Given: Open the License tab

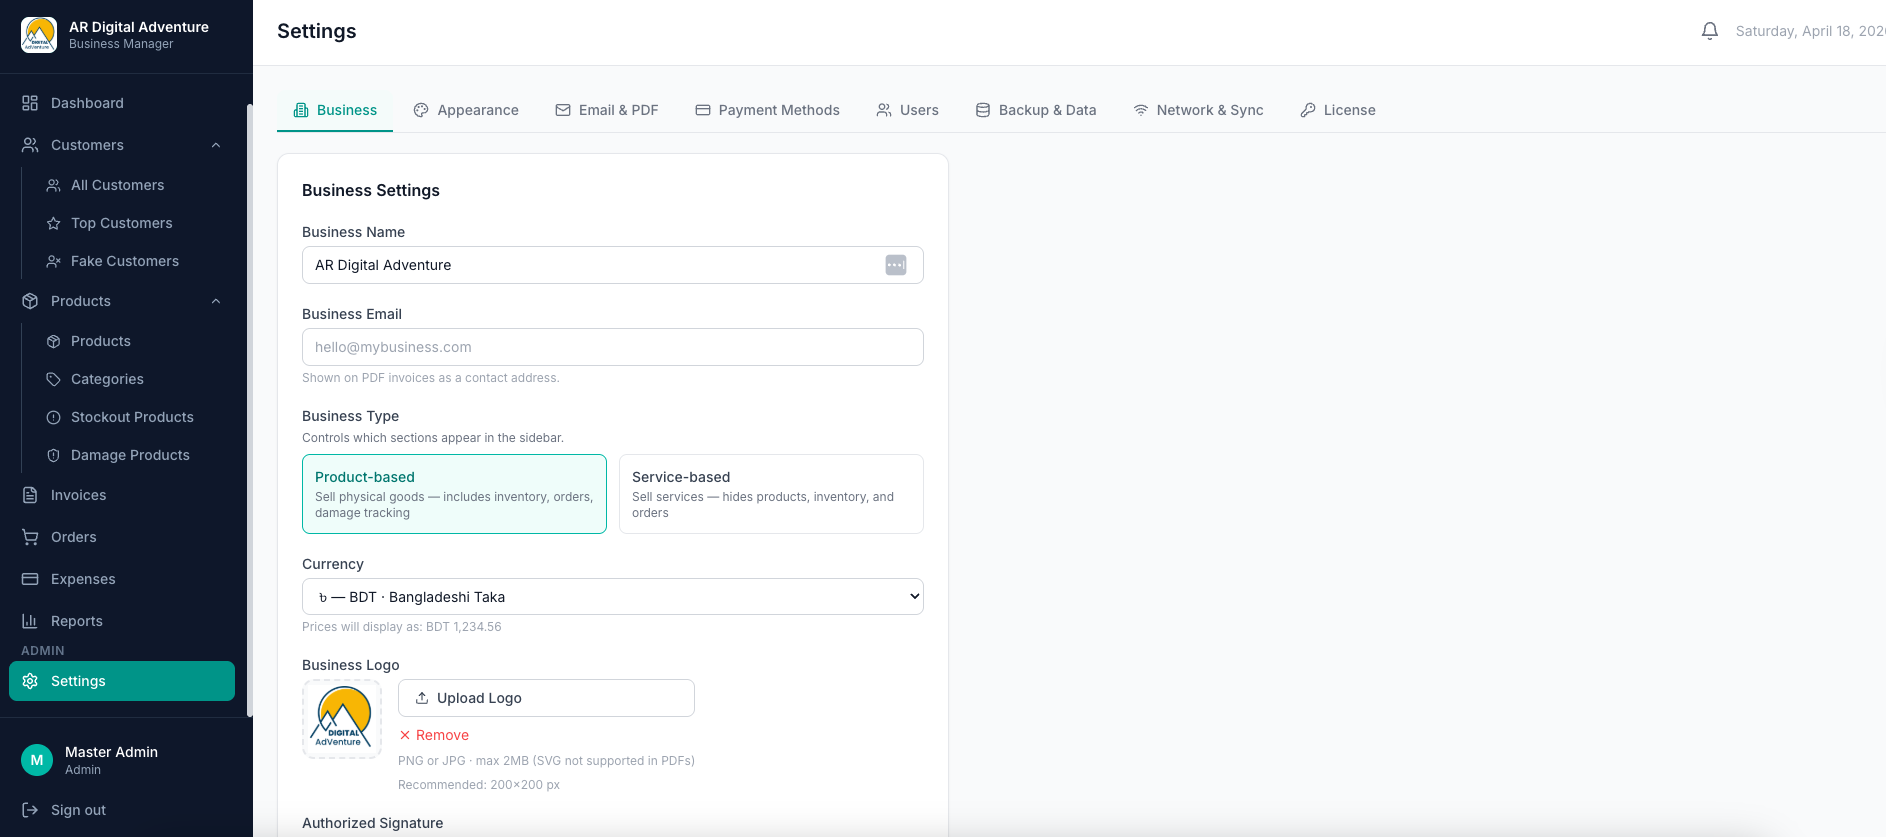Looking at the screenshot, I should tap(1338, 110).
